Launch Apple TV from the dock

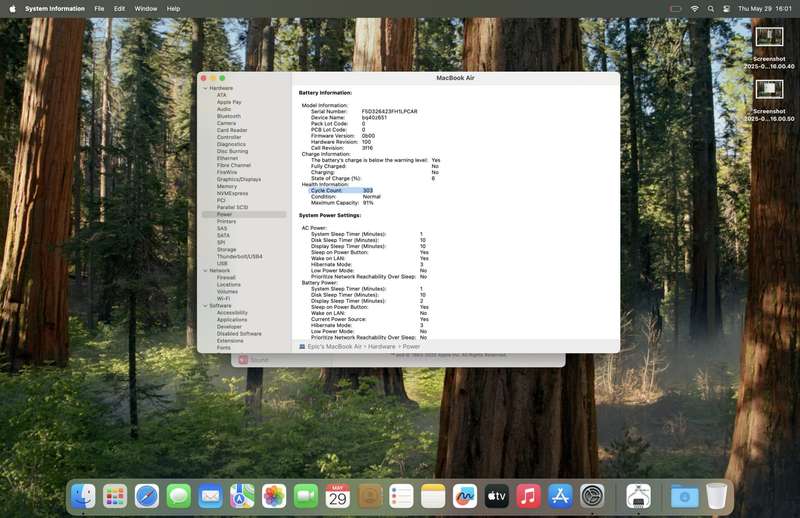point(496,496)
